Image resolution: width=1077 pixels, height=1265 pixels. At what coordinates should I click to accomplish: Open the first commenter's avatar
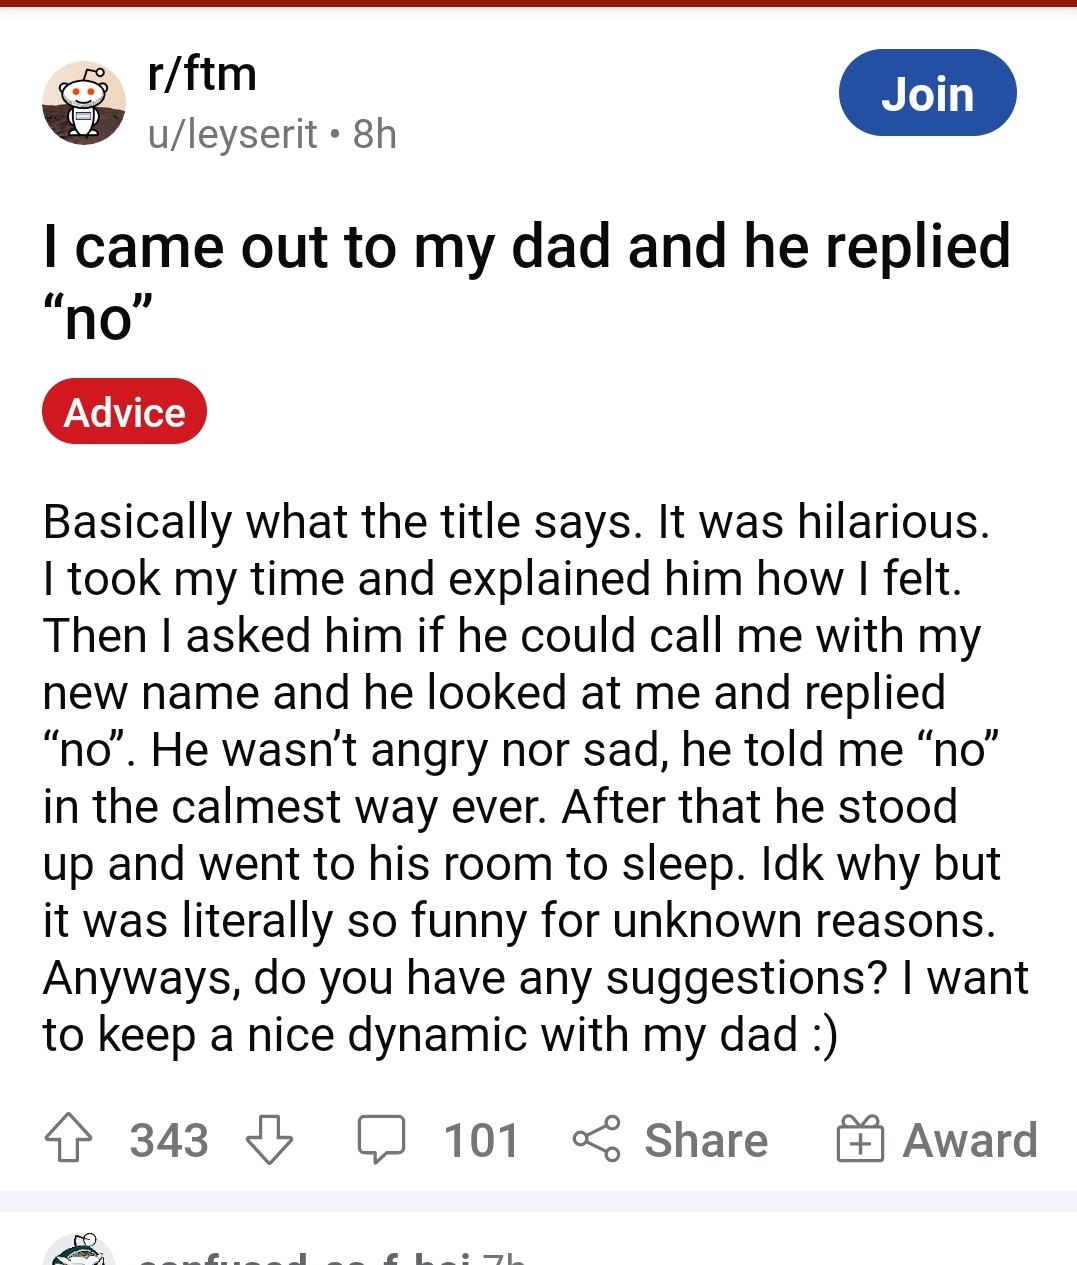pyautogui.click(x=80, y=1253)
